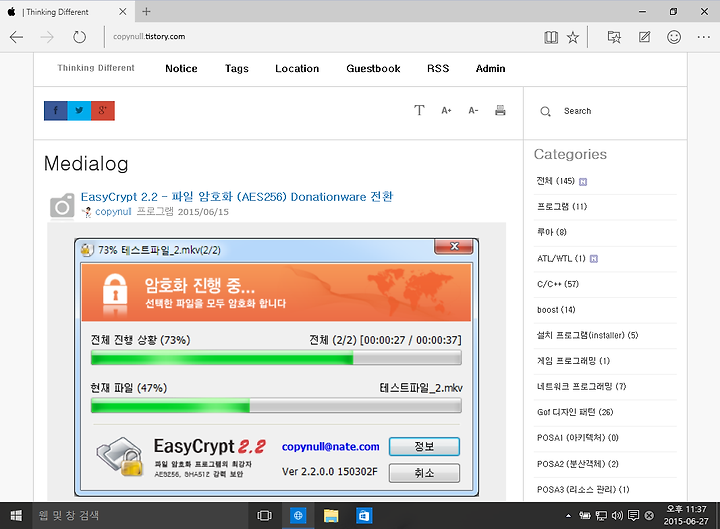Click the browser forward arrow
Viewport: 720px width, 529px height.
47,37
